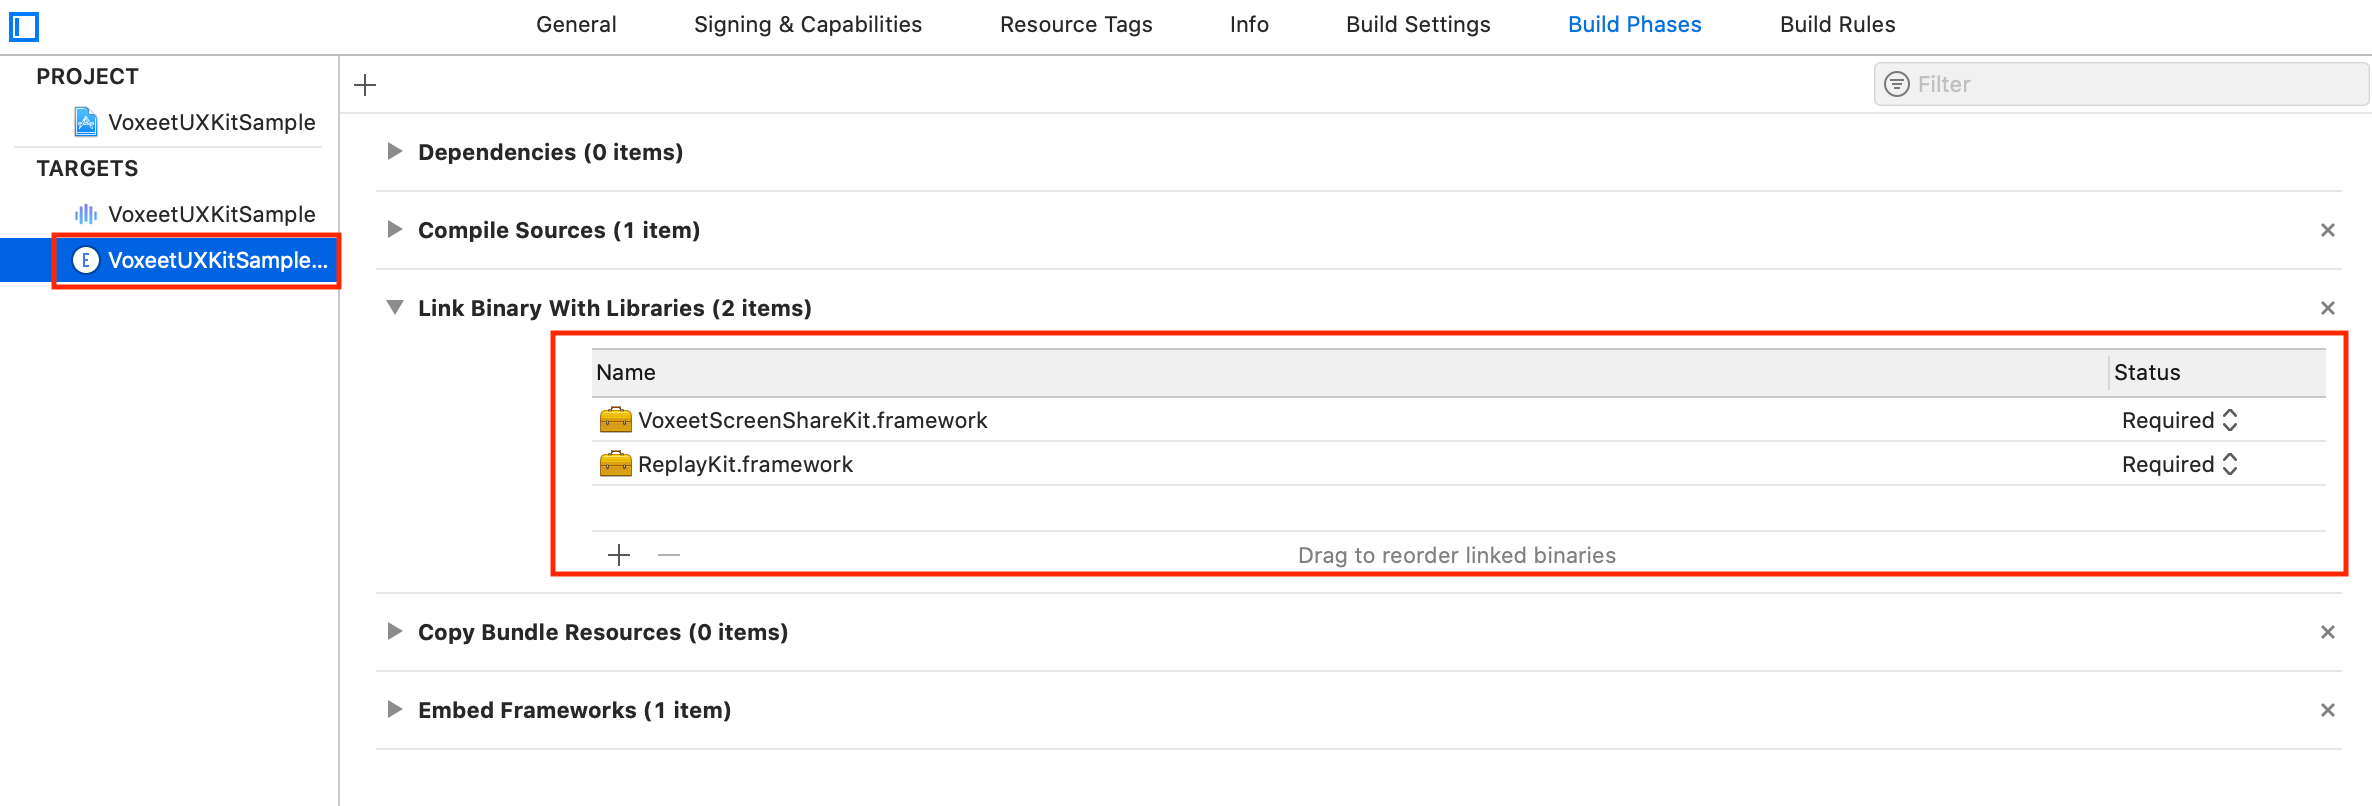
Task: Open the Resource Tags tab
Action: click(x=1076, y=25)
